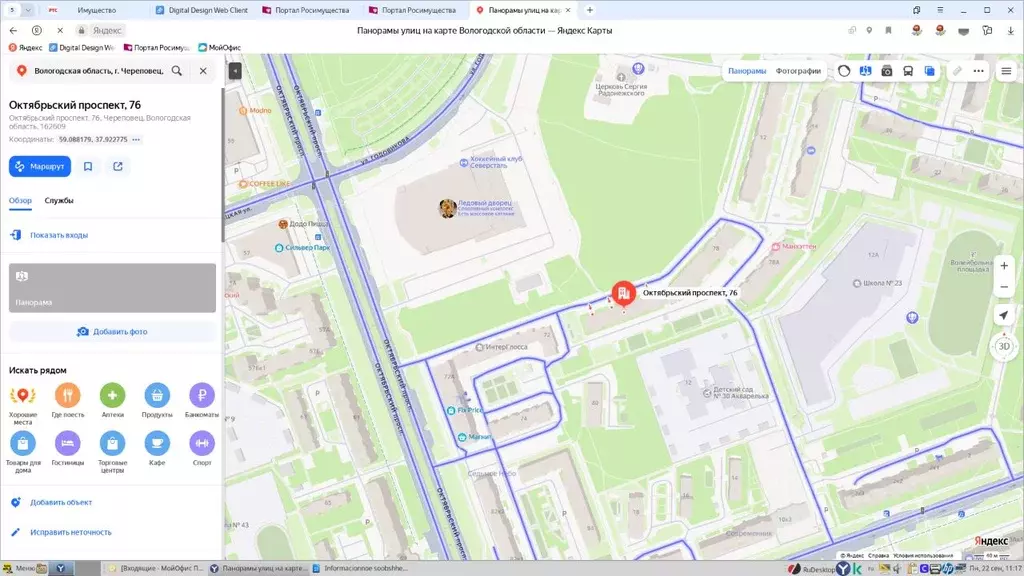Switch to the Службы tab
Screen dimensions: 1024x576
(59, 201)
